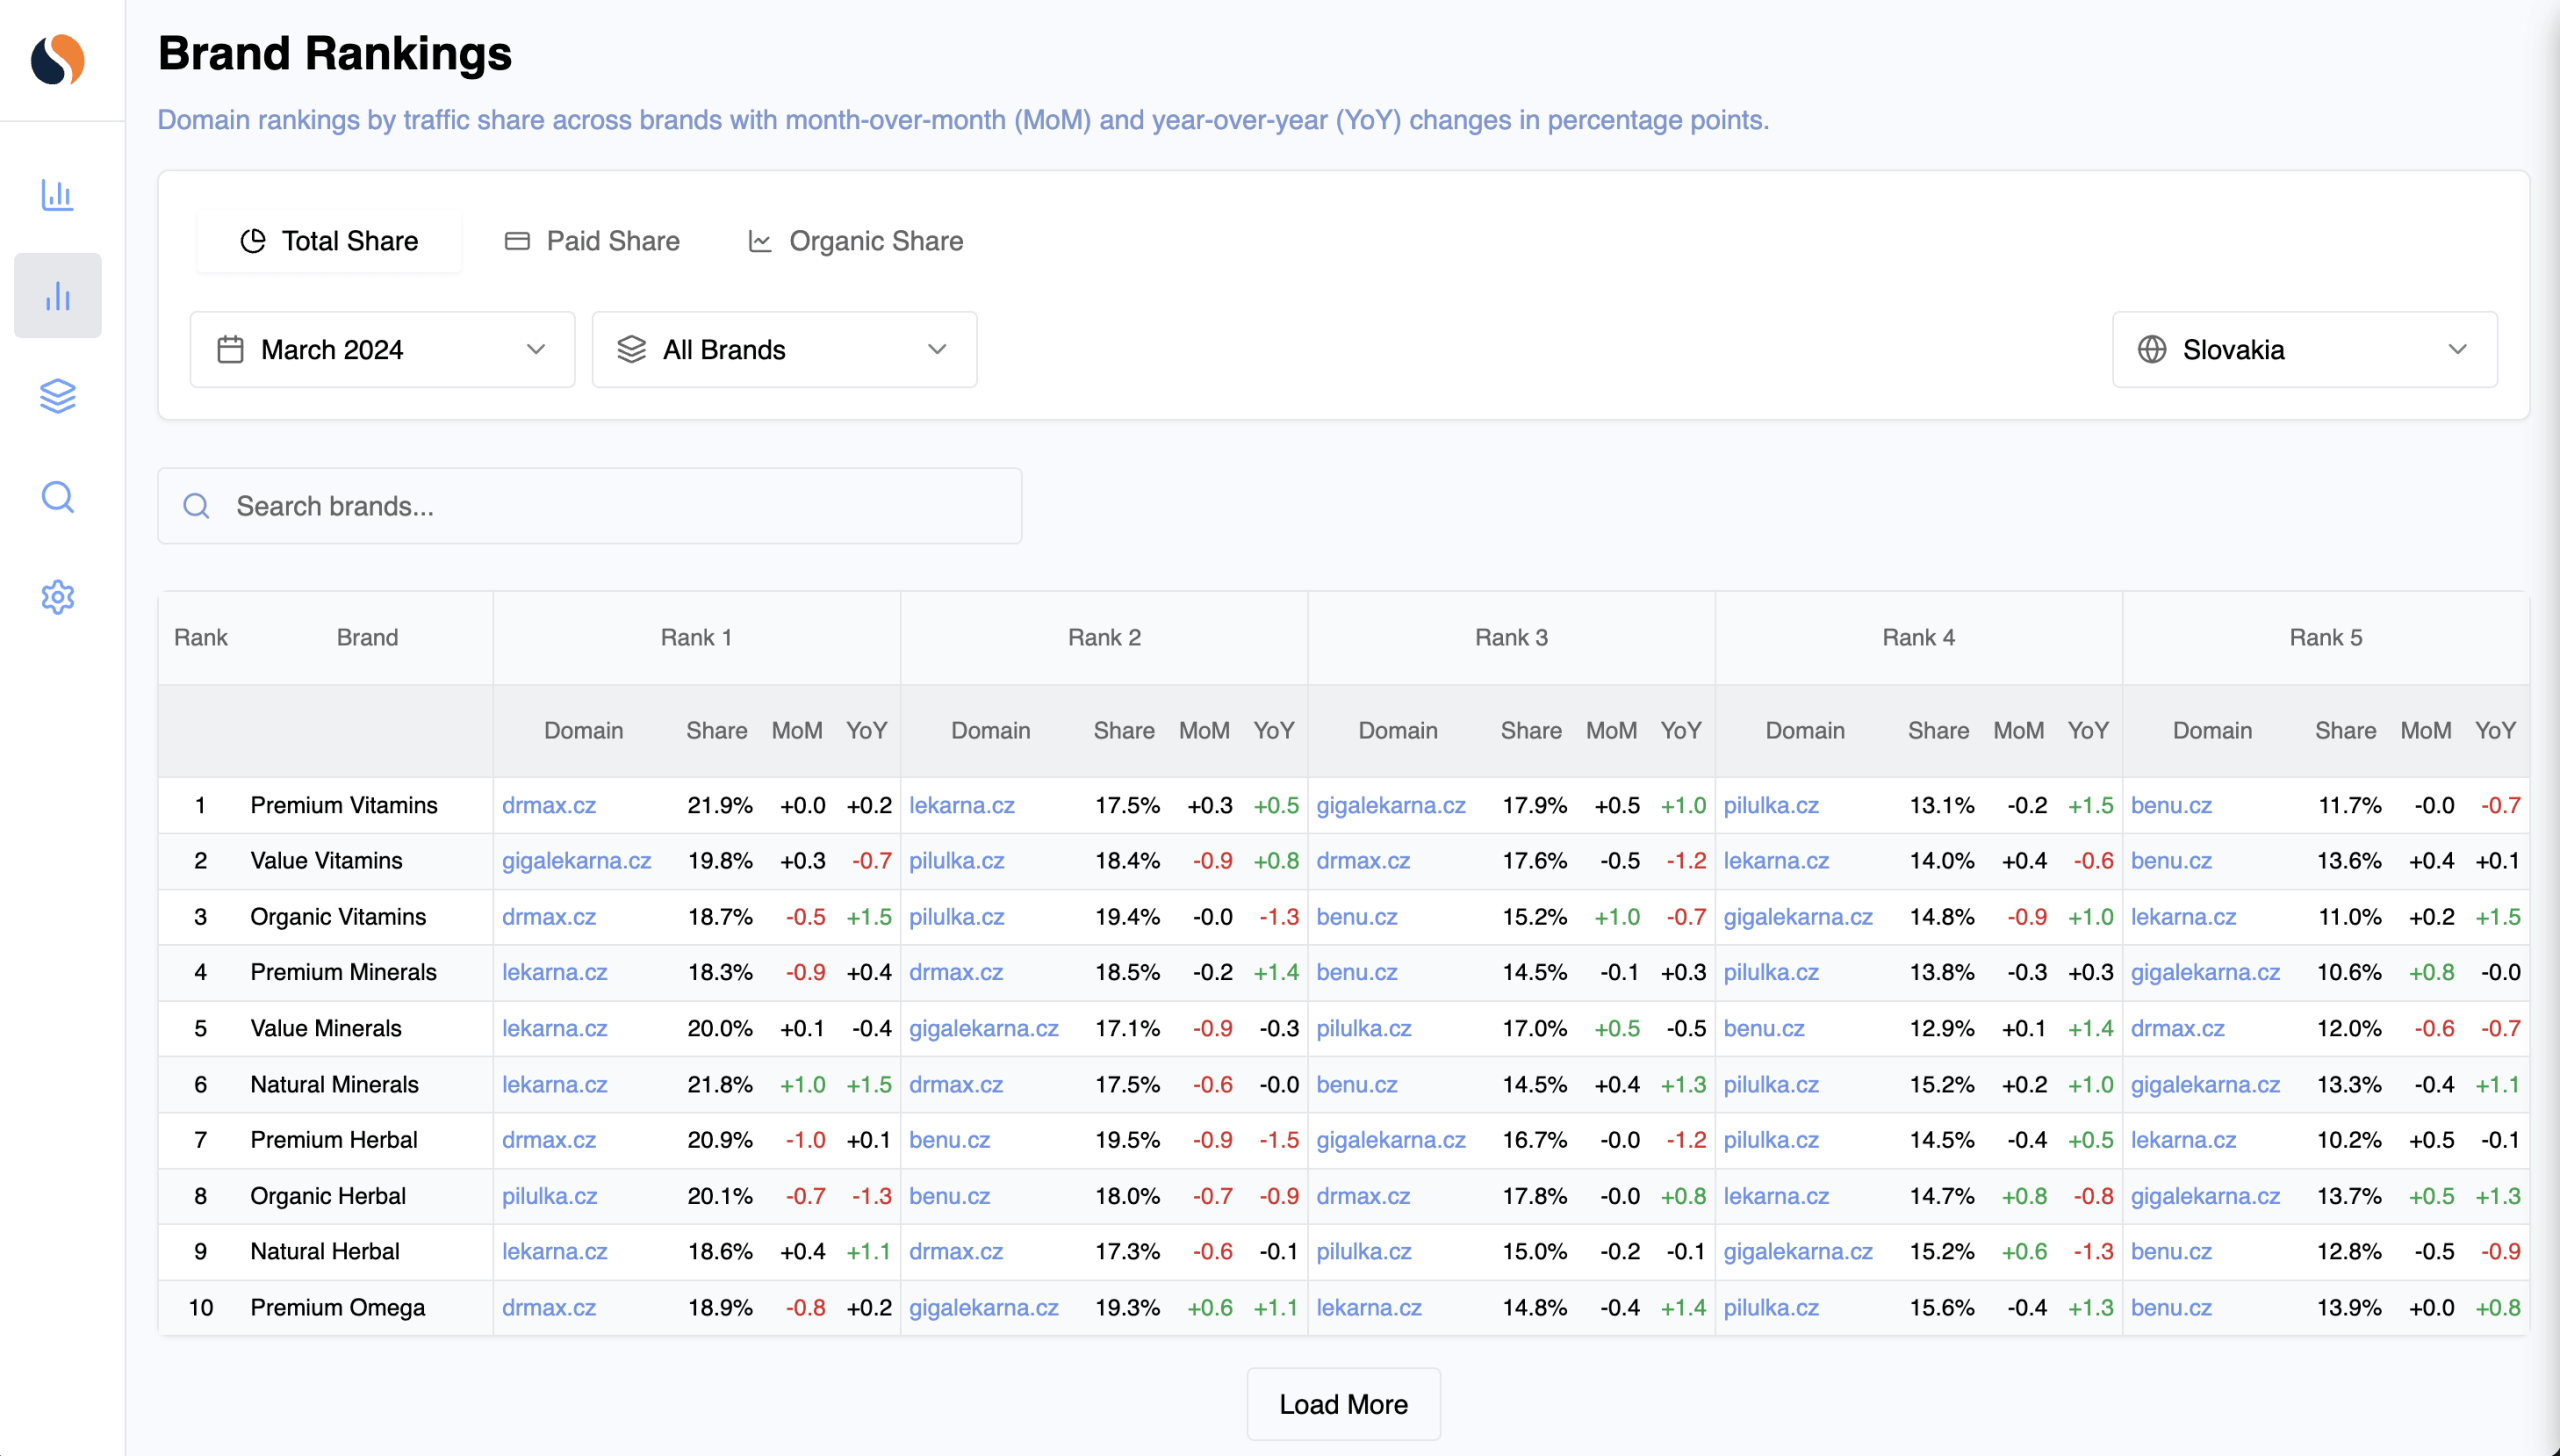
Task: Open pilulka.cz link in Organic Herbal row
Action: [x=549, y=1196]
